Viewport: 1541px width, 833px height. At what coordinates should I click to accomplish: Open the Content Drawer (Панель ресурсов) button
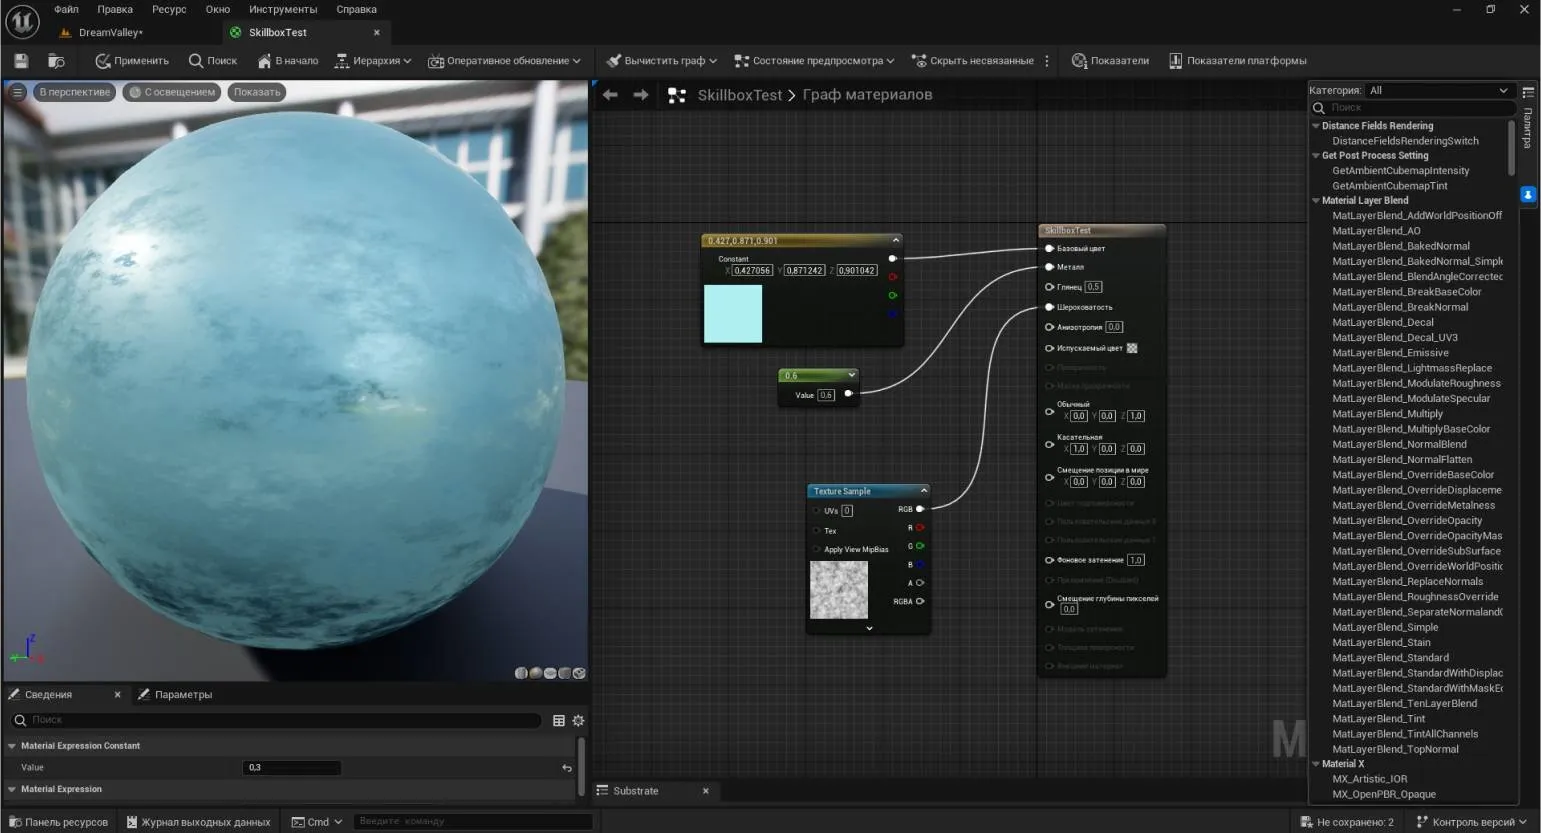(x=57, y=822)
